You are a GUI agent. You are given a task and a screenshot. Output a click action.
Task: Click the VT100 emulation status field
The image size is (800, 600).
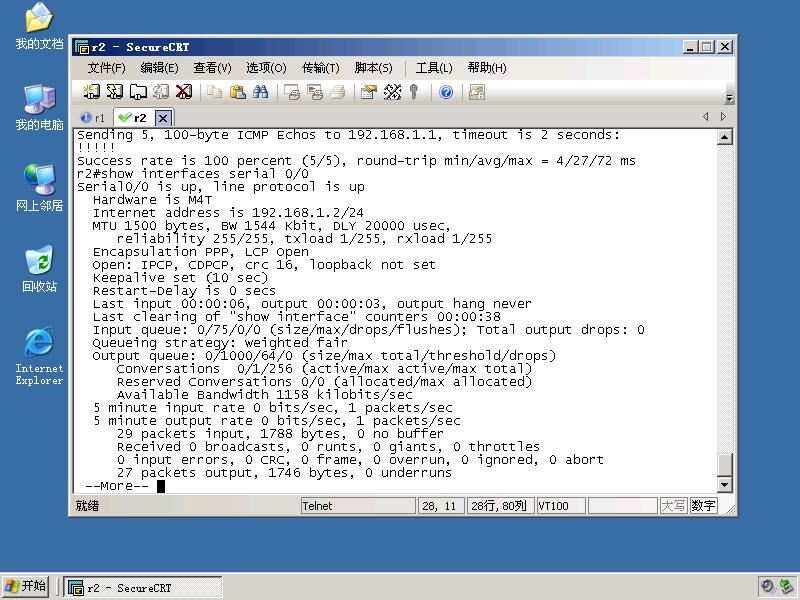coord(561,506)
